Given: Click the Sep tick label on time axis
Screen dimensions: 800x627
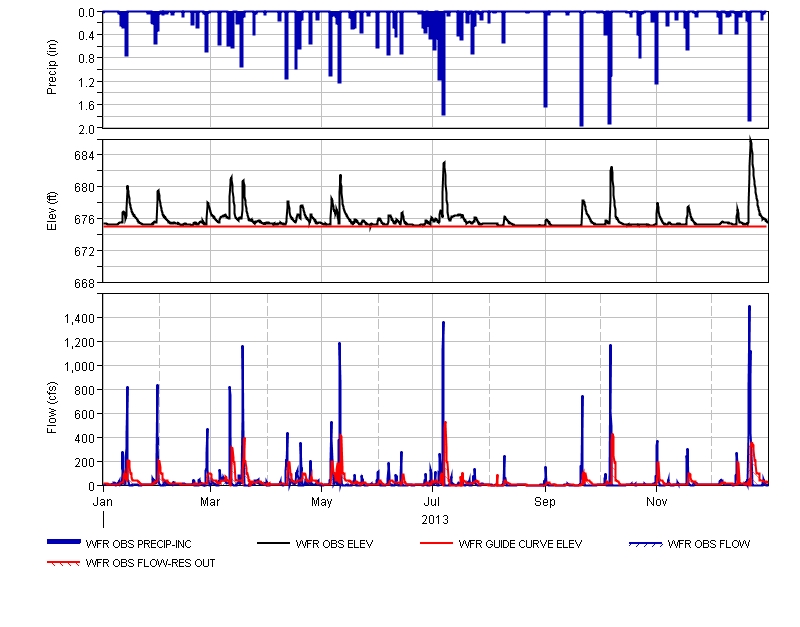Looking at the screenshot, I should click(x=545, y=502).
